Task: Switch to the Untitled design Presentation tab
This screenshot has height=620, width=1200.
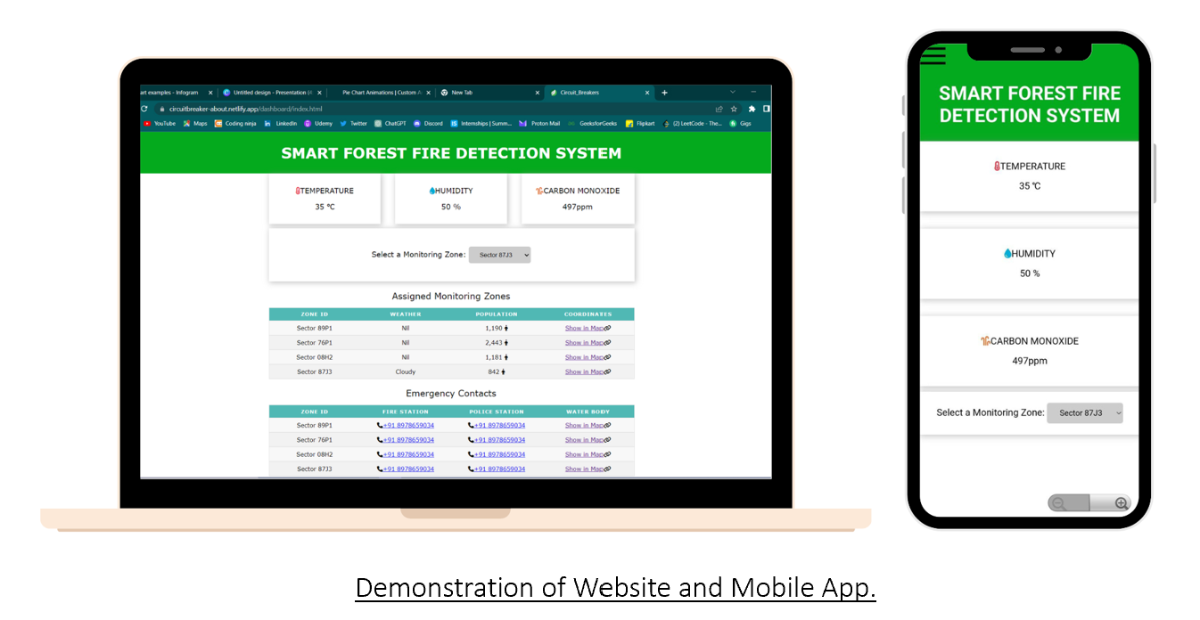Action: tap(271, 92)
